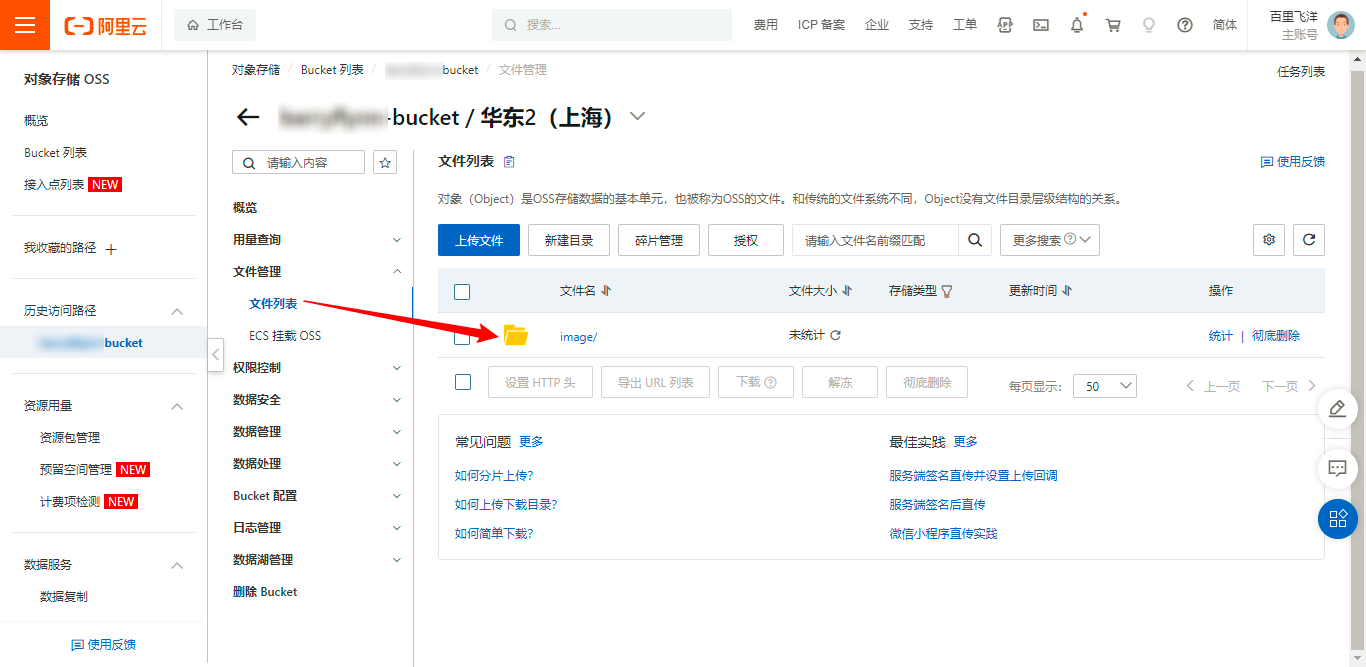The height and width of the screenshot is (667, 1366).
Task: Open the hamburger main menu
Action: pyautogui.click(x=25, y=25)
